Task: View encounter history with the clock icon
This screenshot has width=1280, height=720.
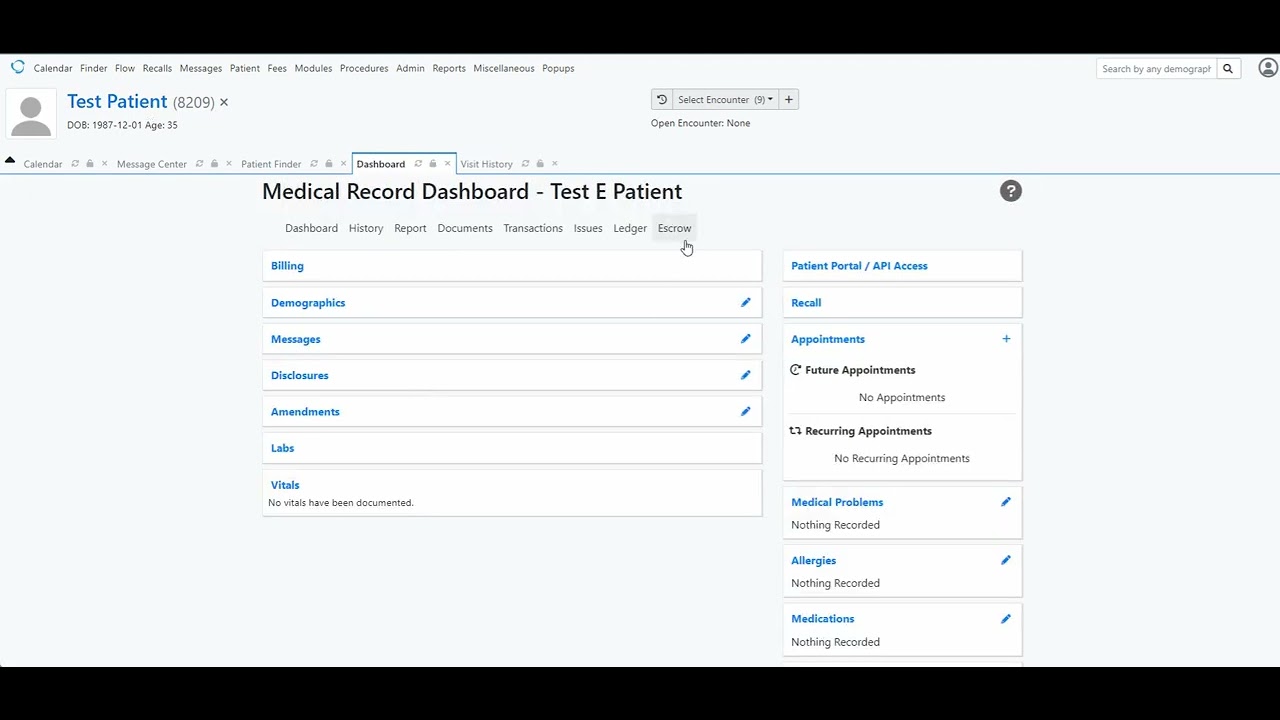Action: [661, 100]
